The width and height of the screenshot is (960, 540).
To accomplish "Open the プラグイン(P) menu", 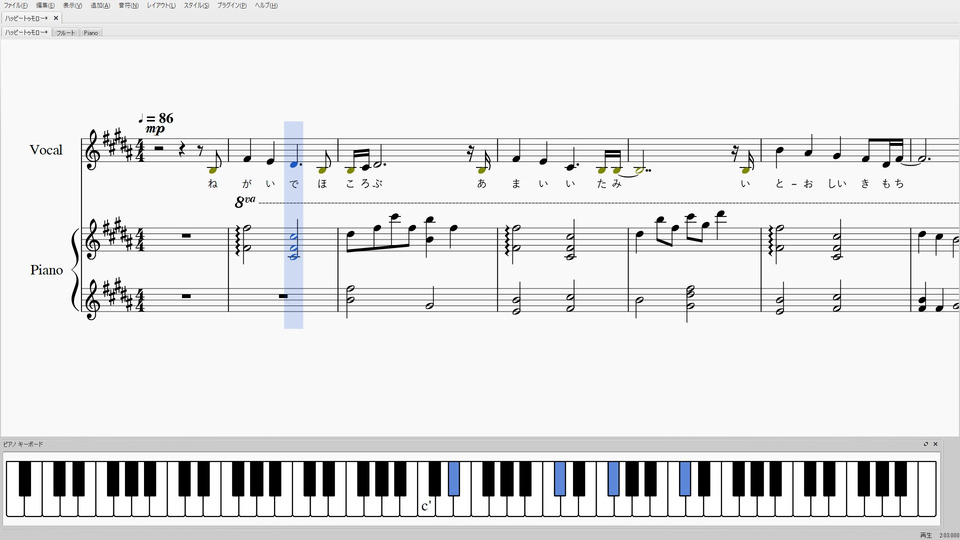I will tap(232, 6).
